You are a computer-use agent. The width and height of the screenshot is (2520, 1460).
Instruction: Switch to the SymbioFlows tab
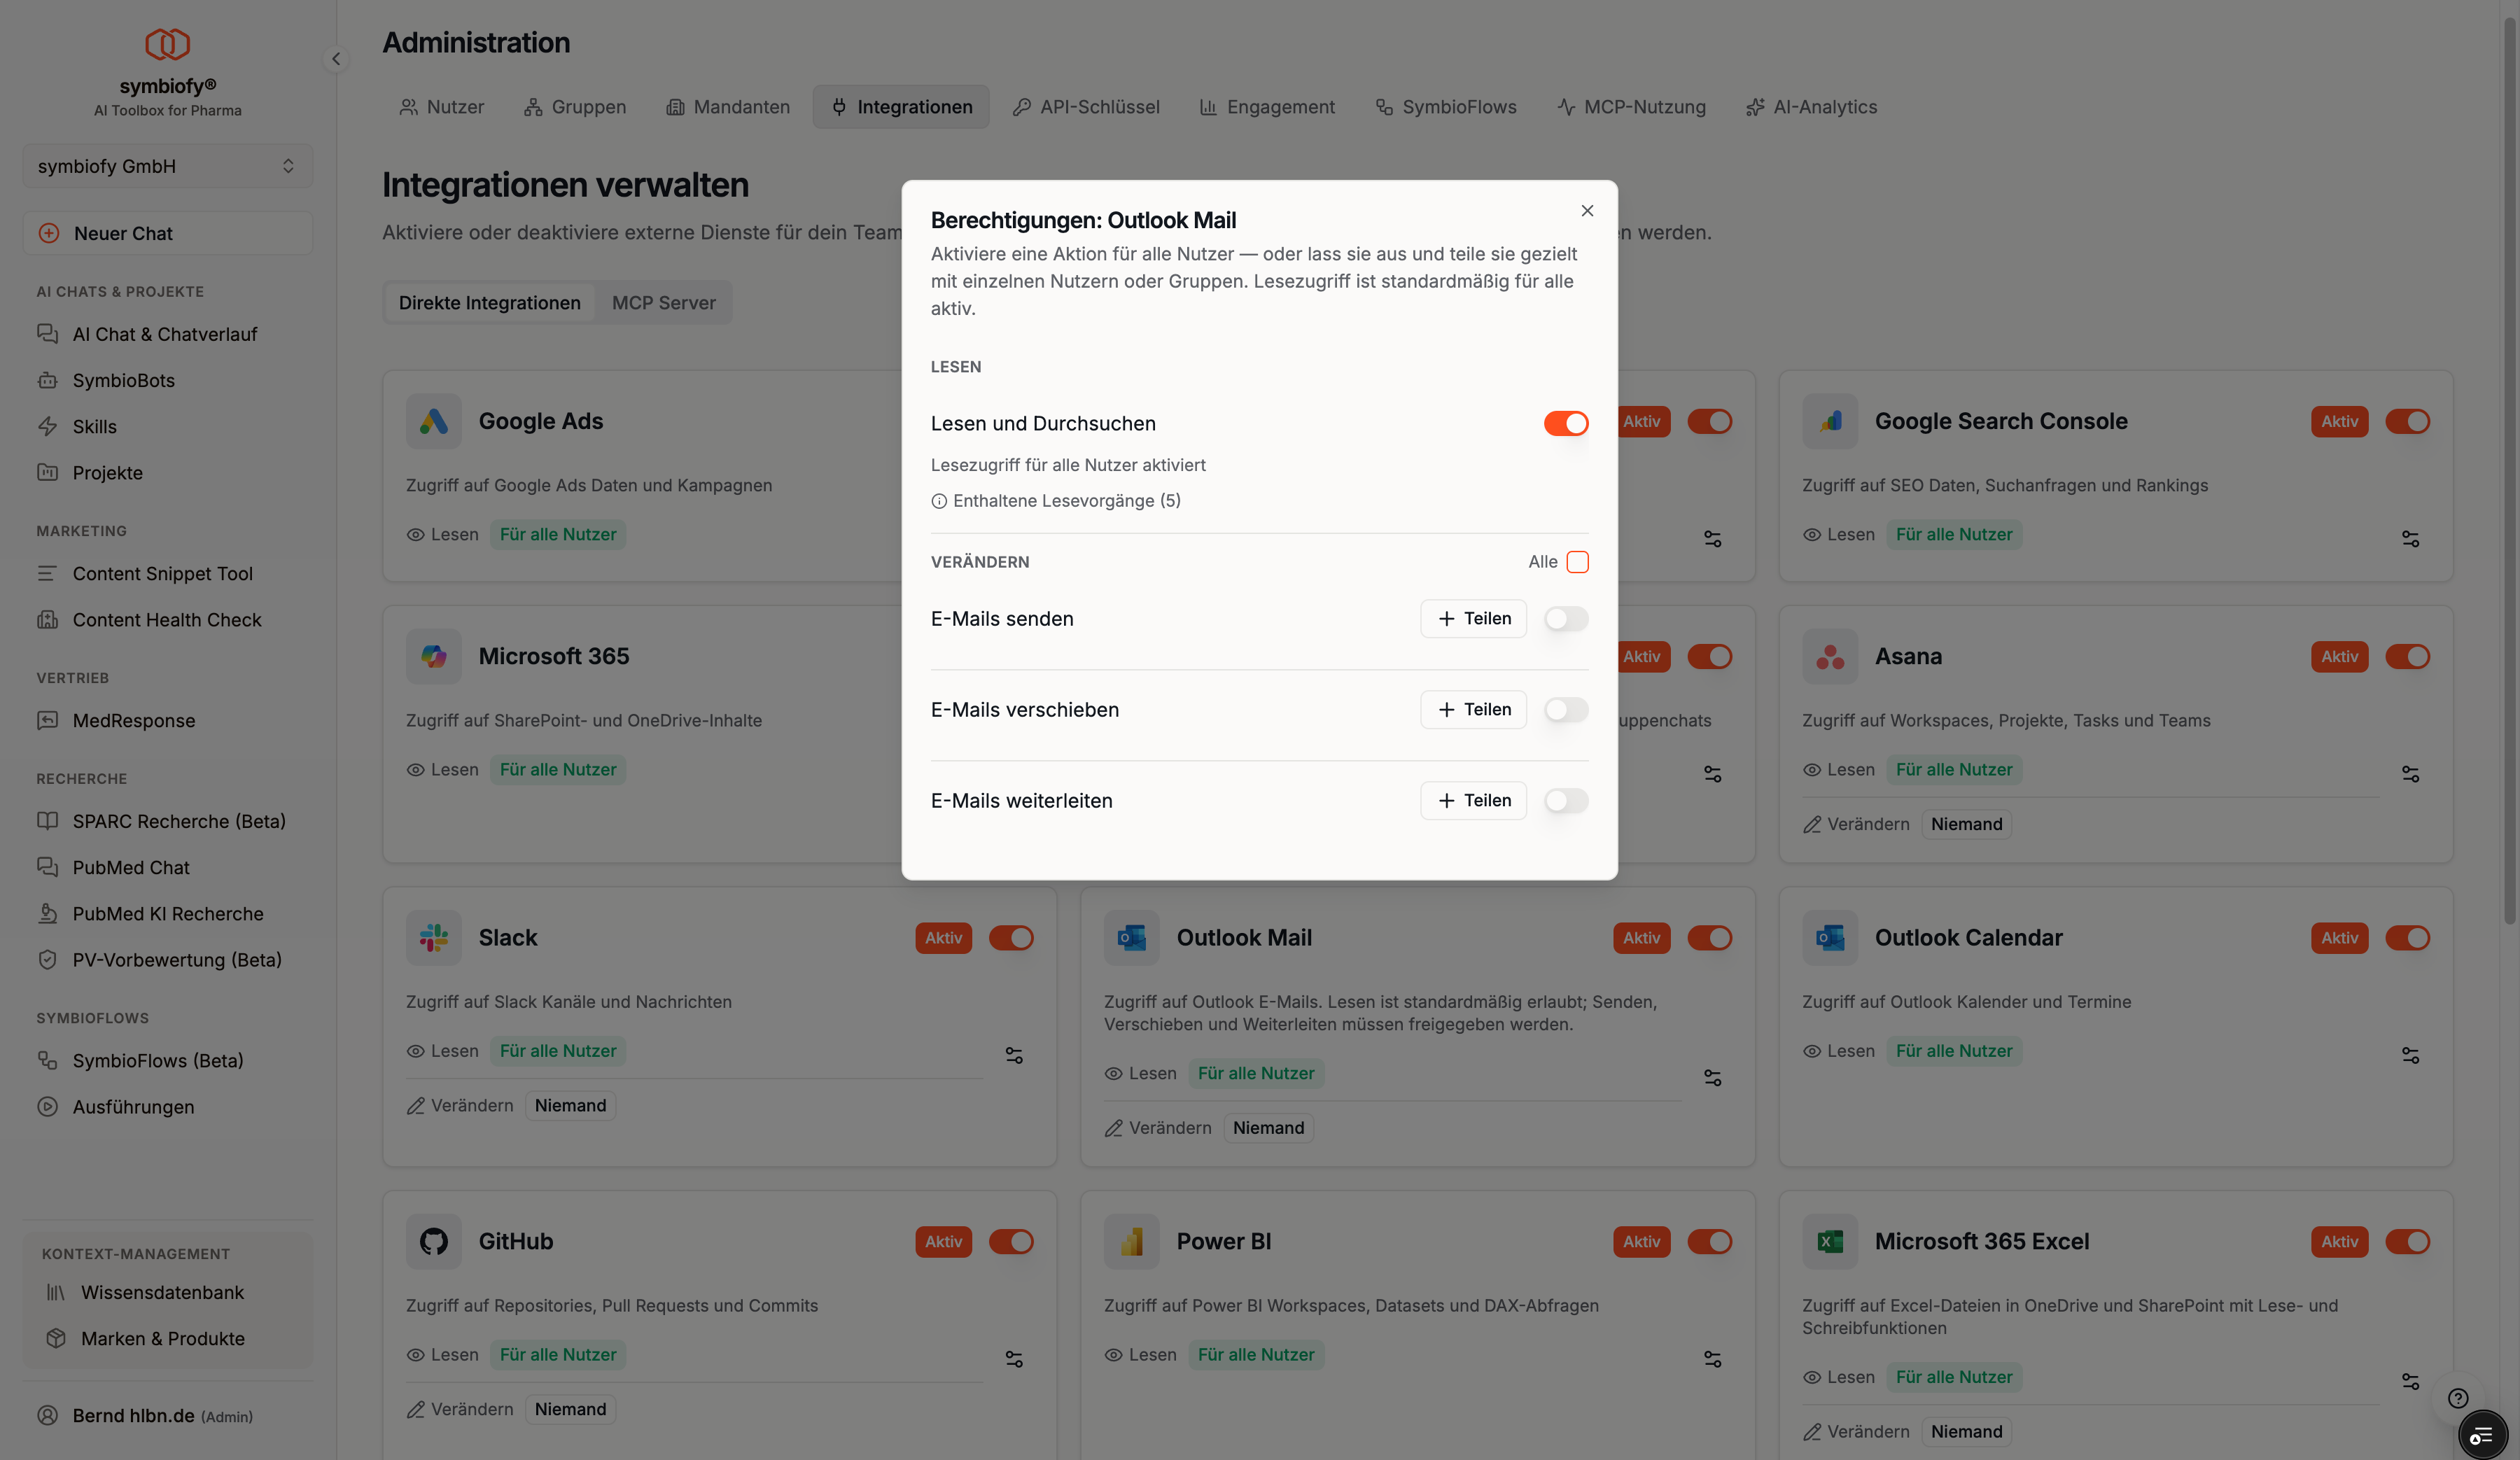(x=1445, y=107)
